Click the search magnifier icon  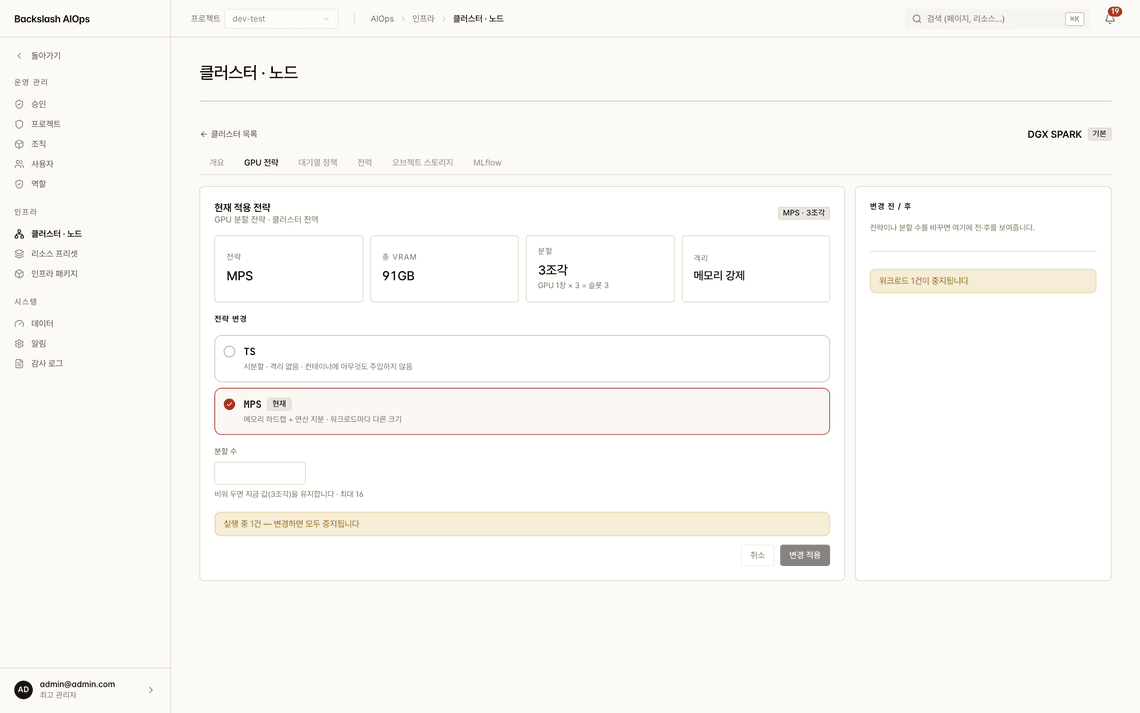(x=916, y=19)
